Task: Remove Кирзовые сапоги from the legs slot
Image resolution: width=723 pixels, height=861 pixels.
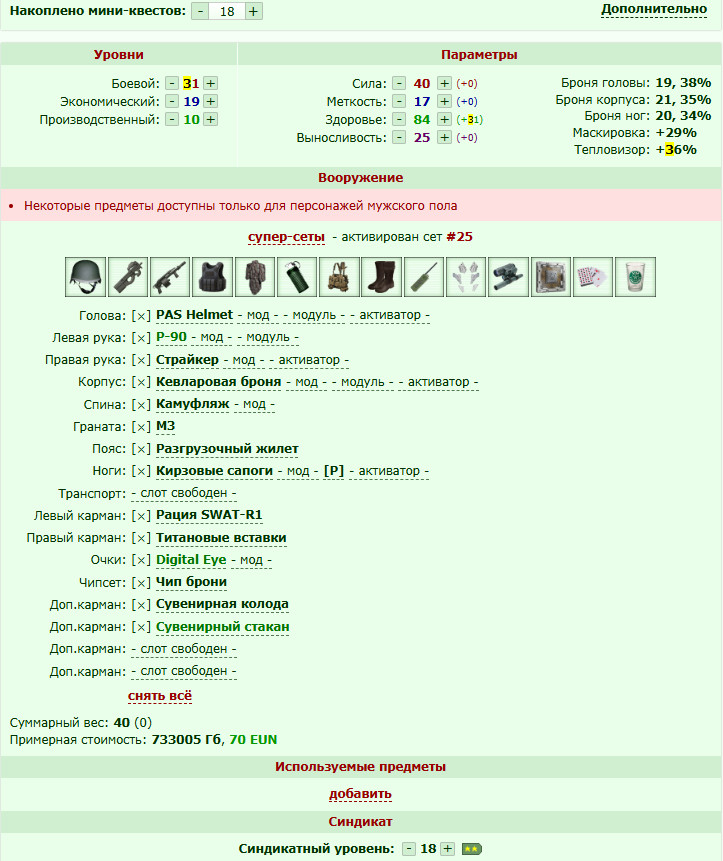Action: (x=141, y=471)
